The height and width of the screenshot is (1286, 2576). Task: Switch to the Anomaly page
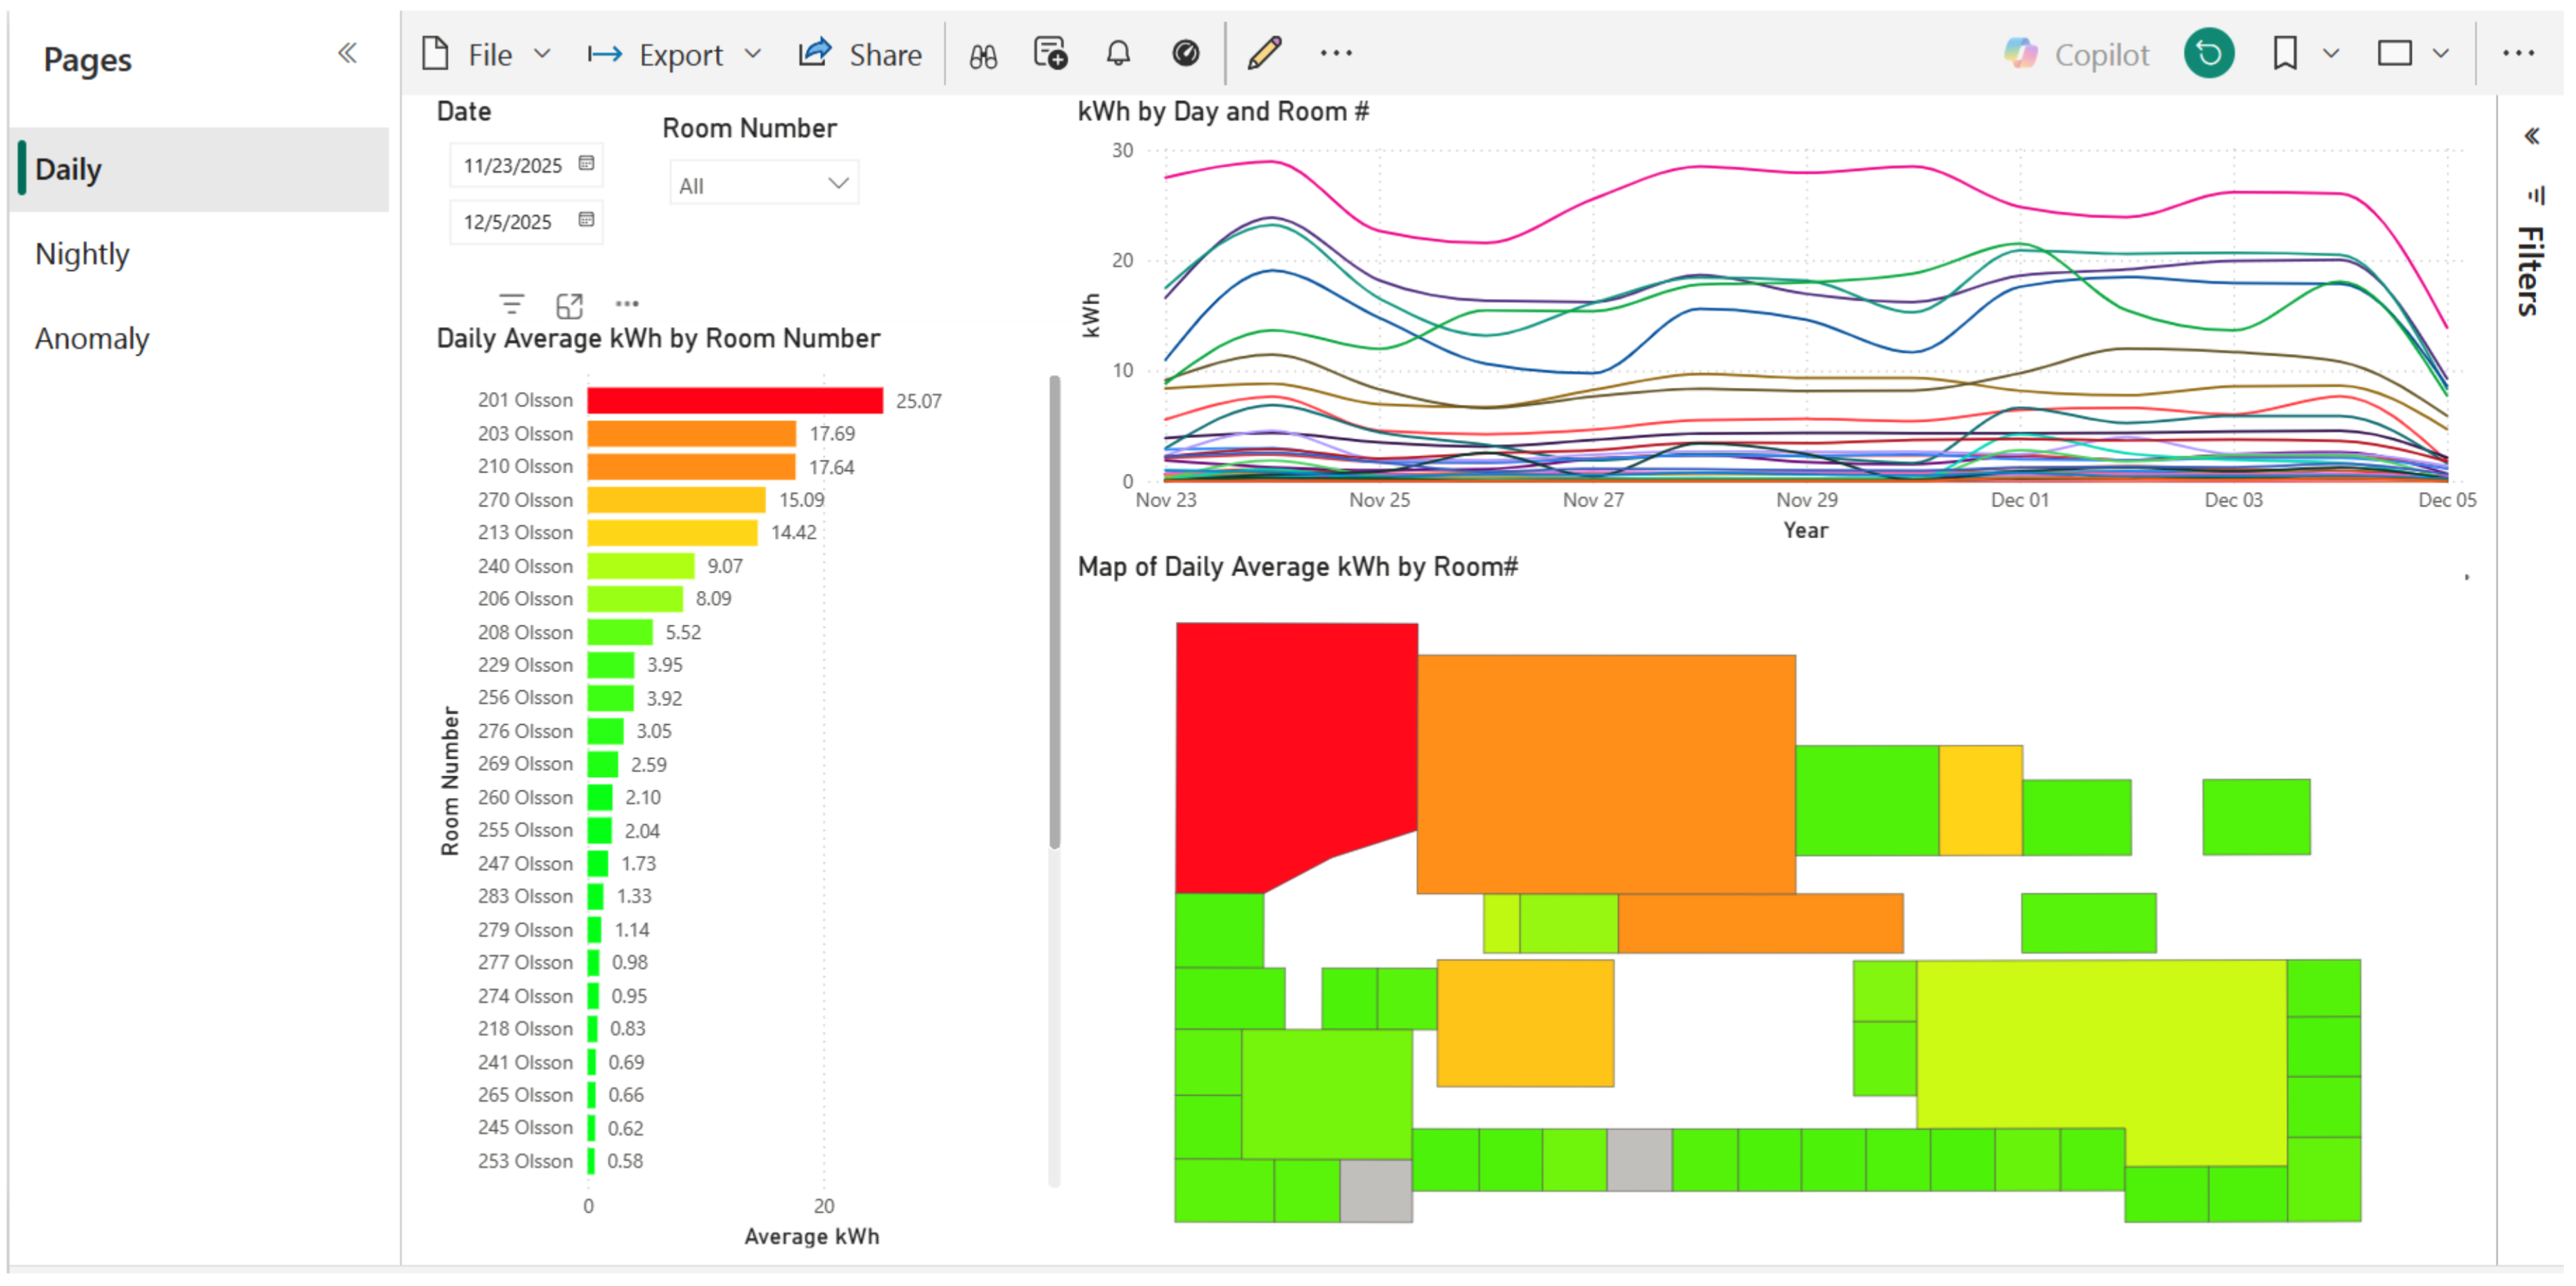tap(92, 339)
